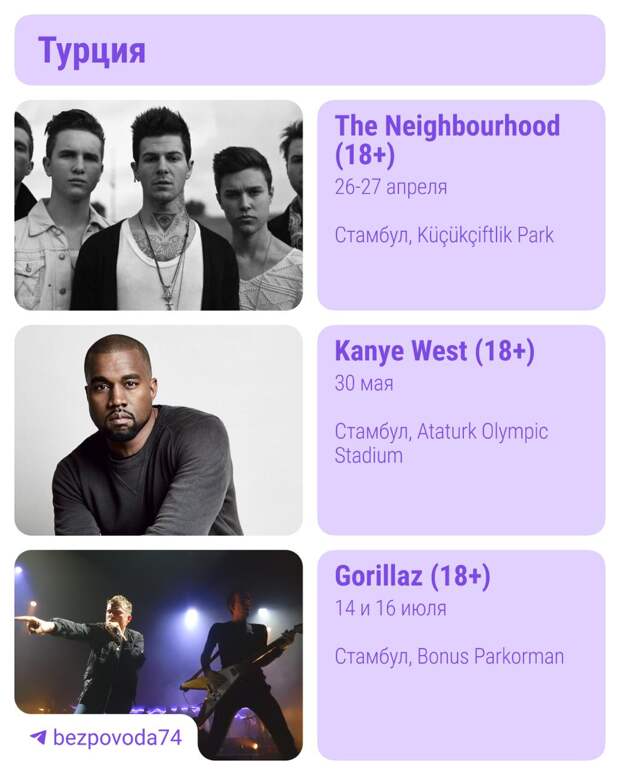The image size is (620, 775).
Task: Click the bright spotlight between Gorillaz performers
Action: click(189, 617)
